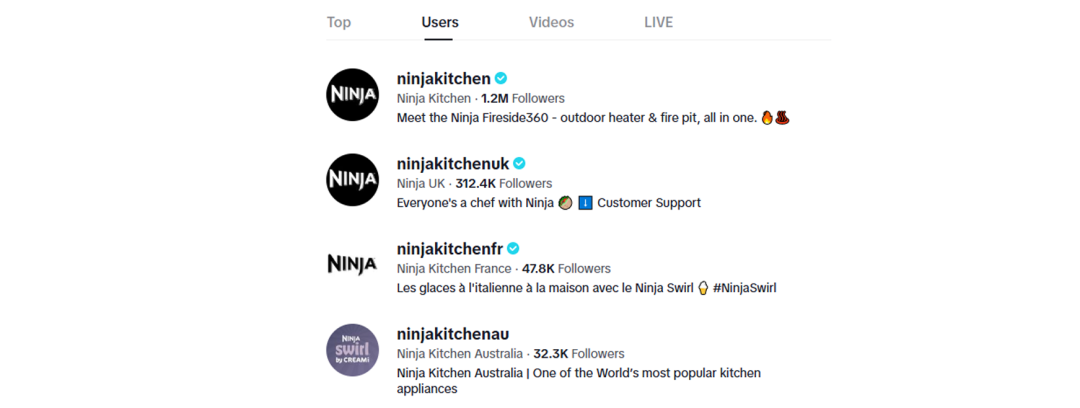The width and height of the screenshot is (1080, 408).
Task: Click the verified badge beside ninjakitchenfr
Action: 513,248
